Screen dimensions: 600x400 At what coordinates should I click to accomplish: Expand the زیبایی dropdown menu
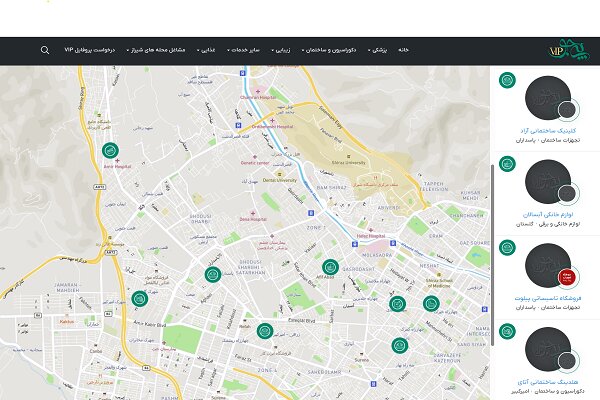(280, 50)
